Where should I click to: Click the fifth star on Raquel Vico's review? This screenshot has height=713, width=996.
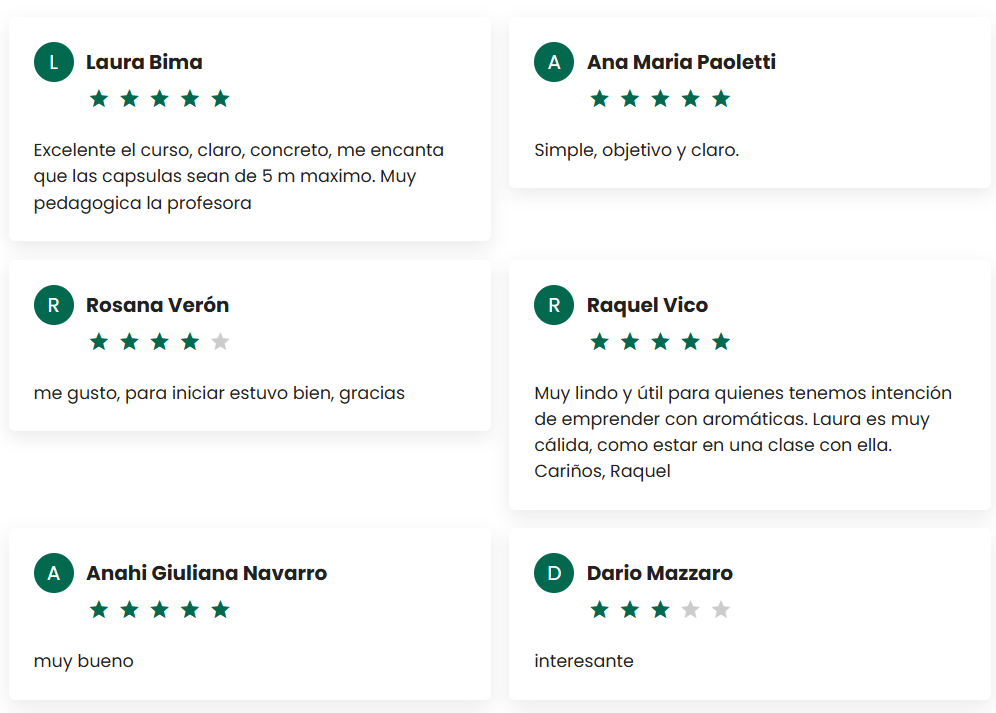coord(721,342)
